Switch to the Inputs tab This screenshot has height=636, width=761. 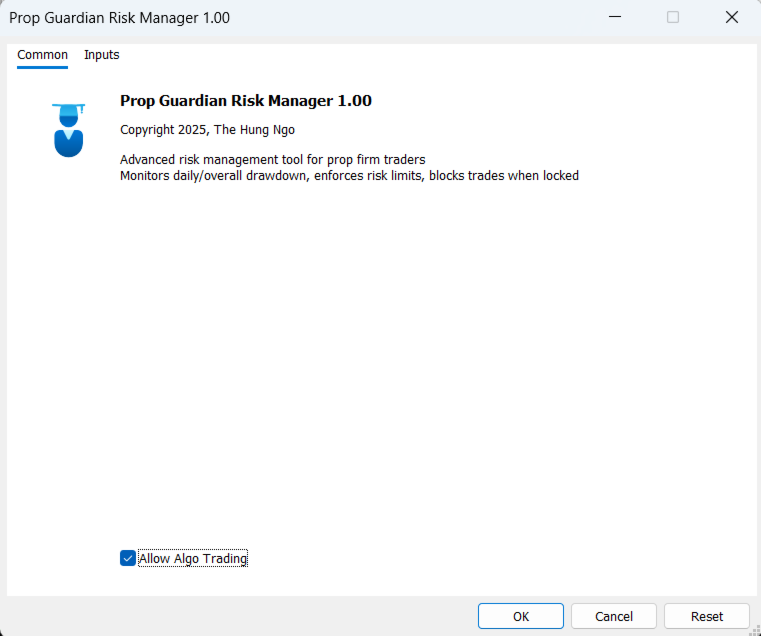101,55
